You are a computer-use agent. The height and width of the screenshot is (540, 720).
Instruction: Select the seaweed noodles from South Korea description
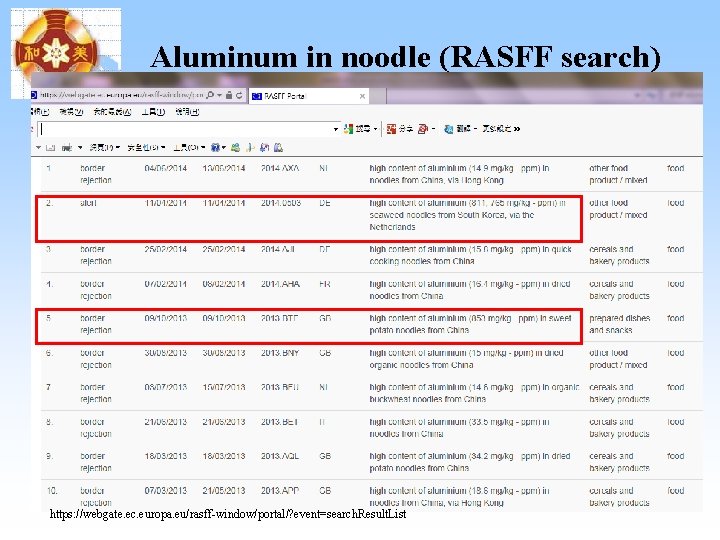[467, 215]
